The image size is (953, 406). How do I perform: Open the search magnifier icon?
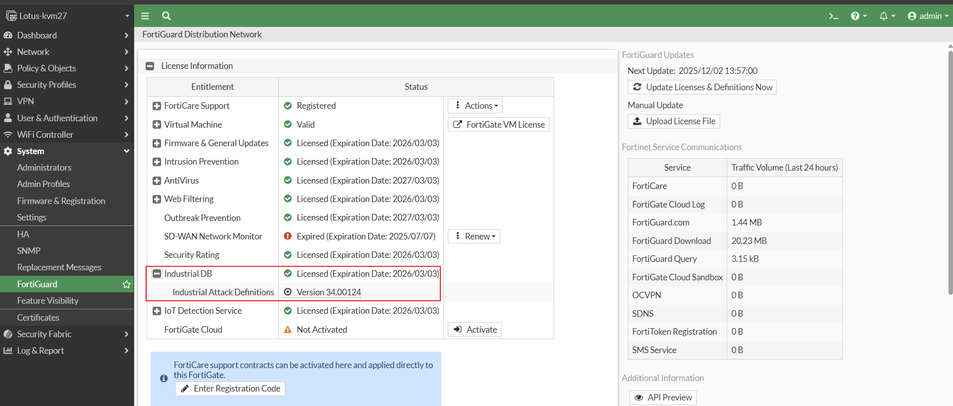tap(166, 16)
